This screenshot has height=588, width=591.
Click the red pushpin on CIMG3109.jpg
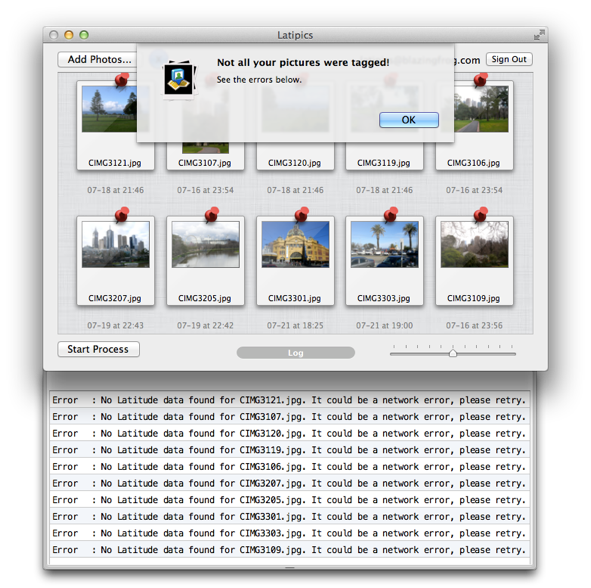point(480,214)
